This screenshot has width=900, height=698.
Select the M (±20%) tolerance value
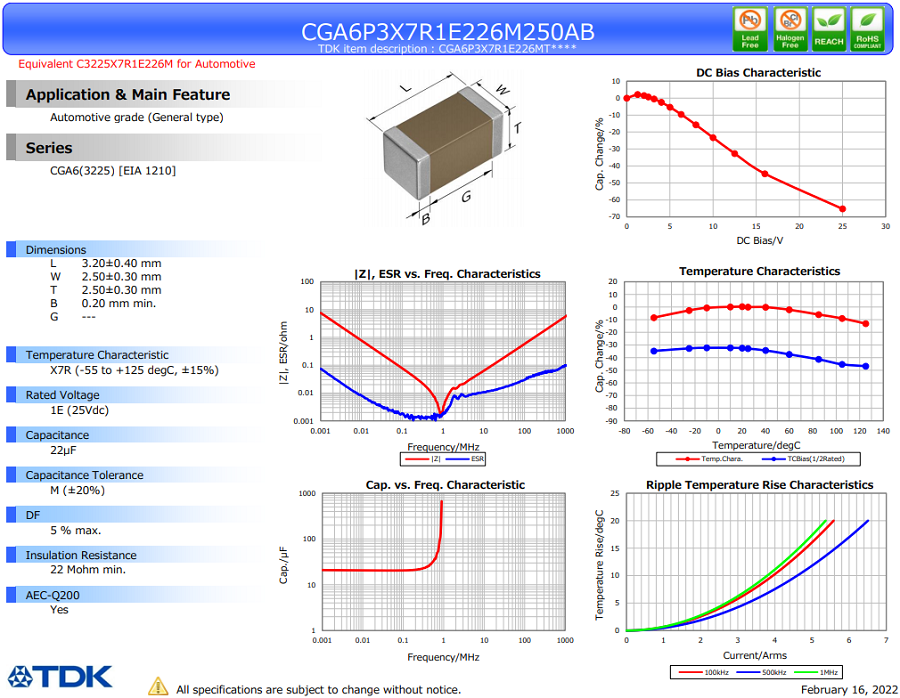coord(77,491)
